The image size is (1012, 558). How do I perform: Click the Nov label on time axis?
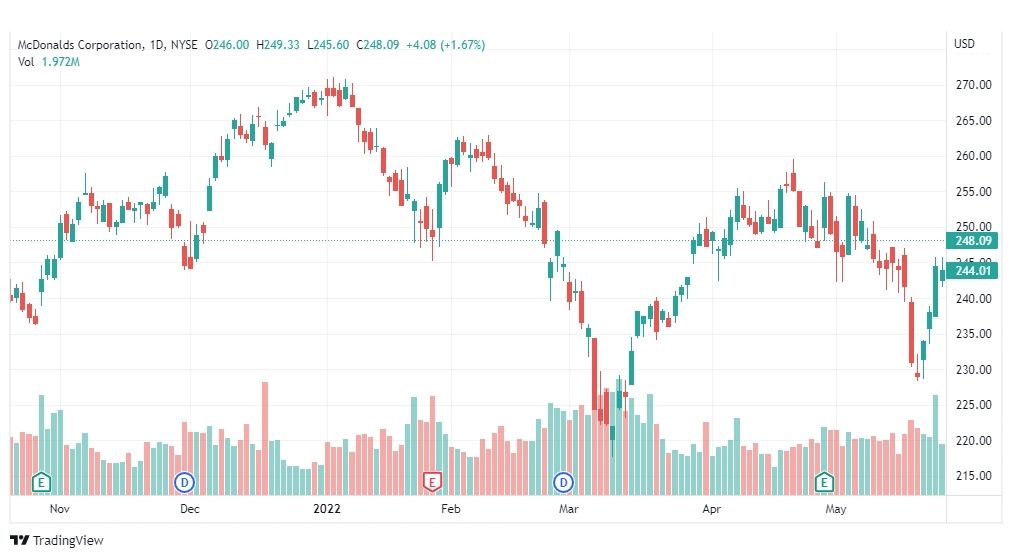tap(59, 509)
